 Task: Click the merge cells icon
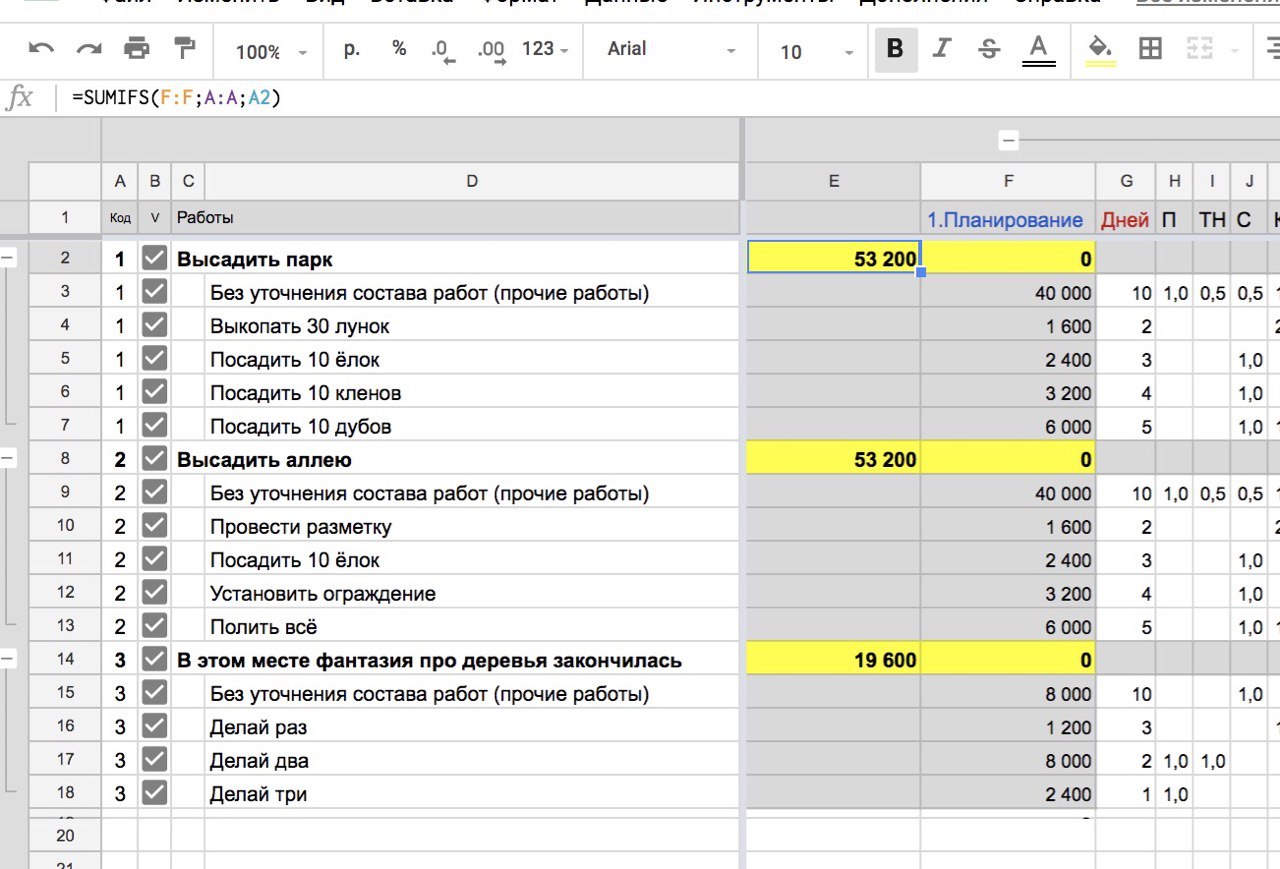coord(1199,49)
